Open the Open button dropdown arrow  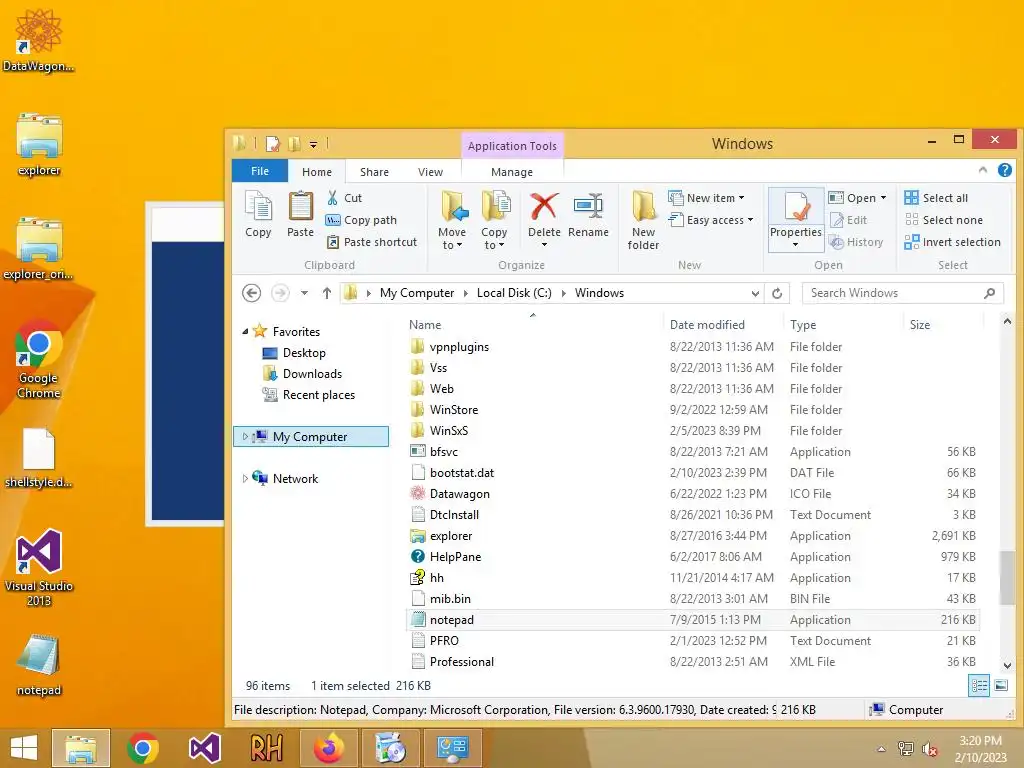(884, 198)
